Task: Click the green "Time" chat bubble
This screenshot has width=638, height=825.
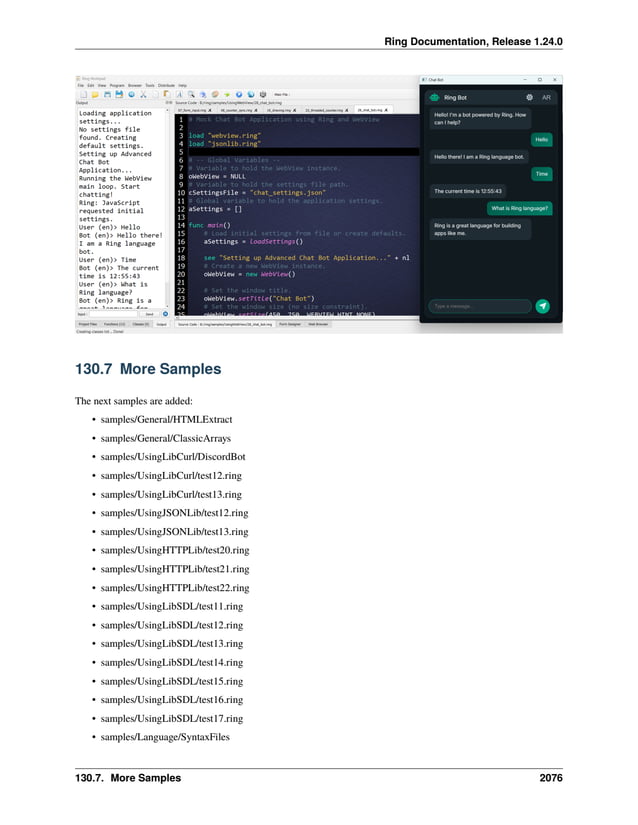Action: point(542,174)
